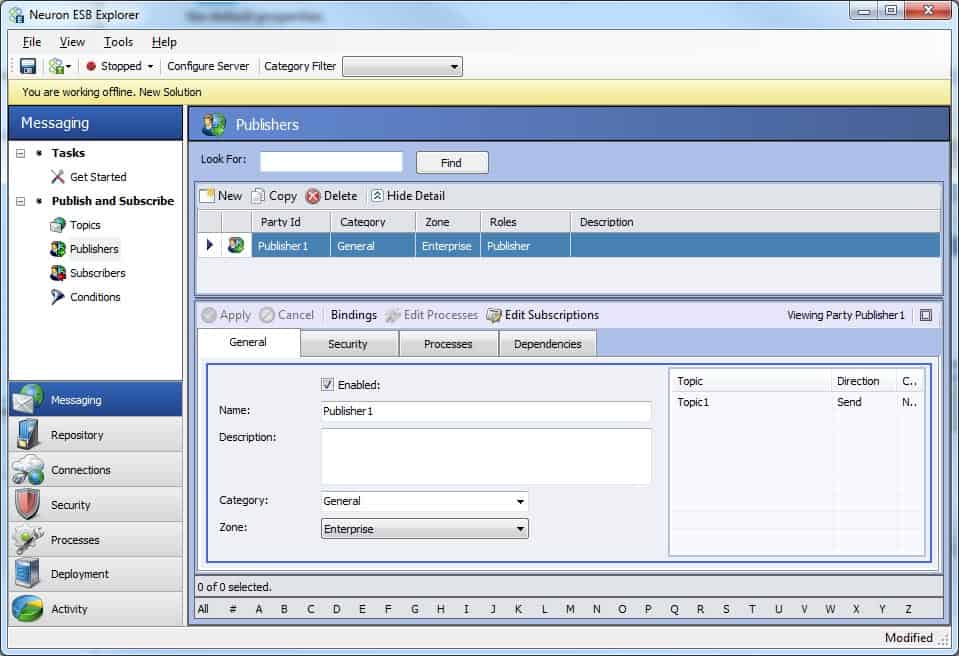Click the Processes wrench icon
This screenshot has height=656, width=959.
[x=28, y=539]
